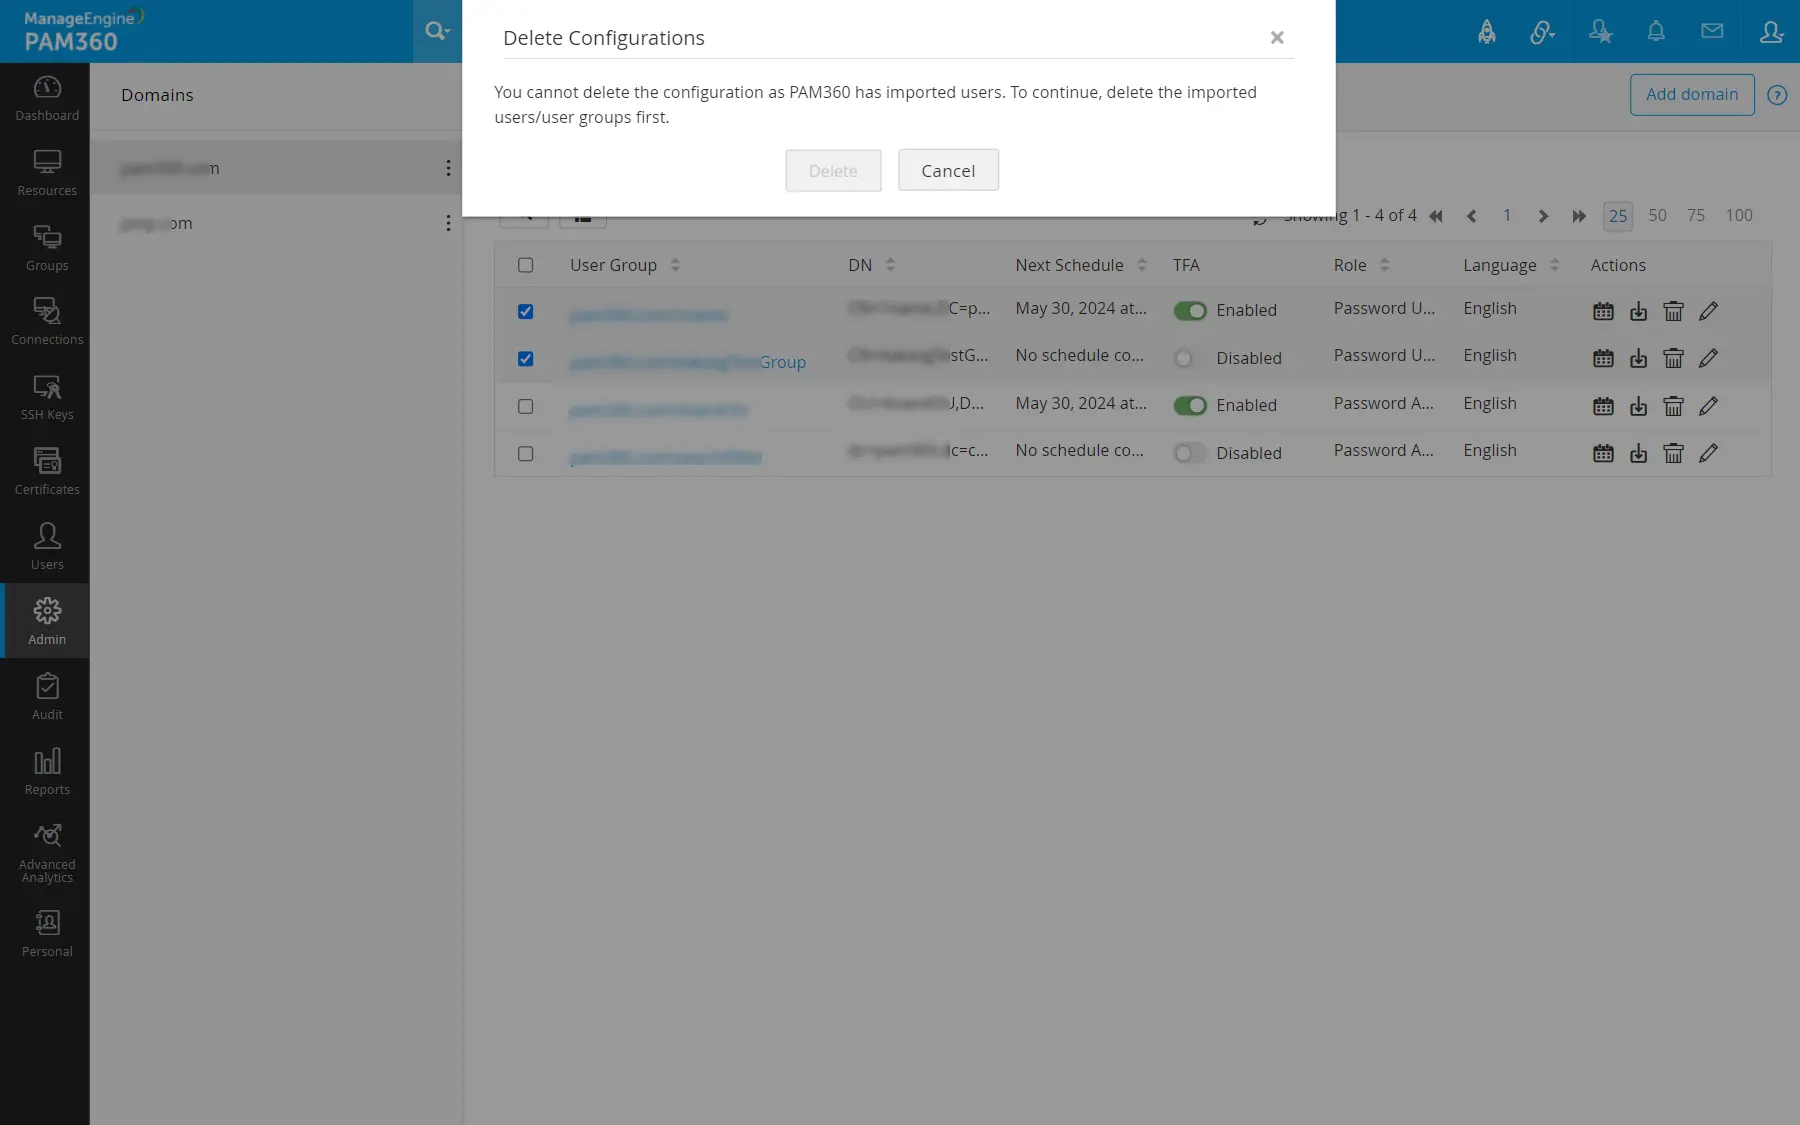Sort by the Next Schedule column
This screenshot has height=1125, width=1800.
tap(1142, 265)
